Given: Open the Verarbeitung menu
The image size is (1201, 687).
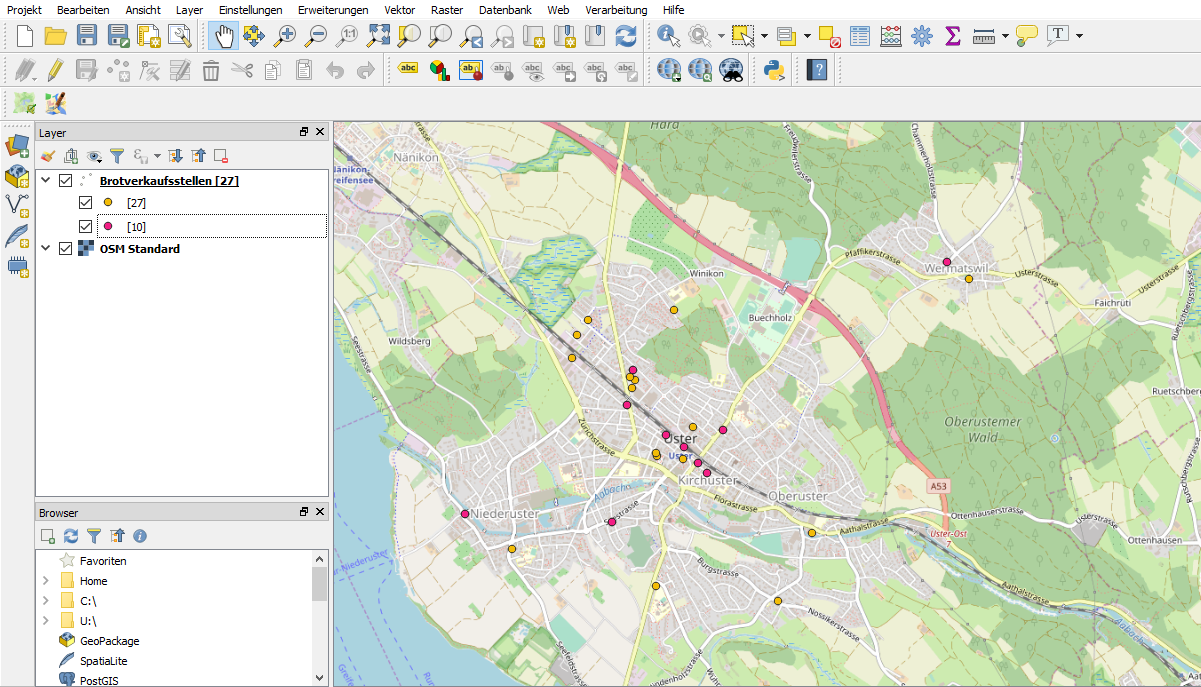Looking at the screenshot, I should coord(616,9).
